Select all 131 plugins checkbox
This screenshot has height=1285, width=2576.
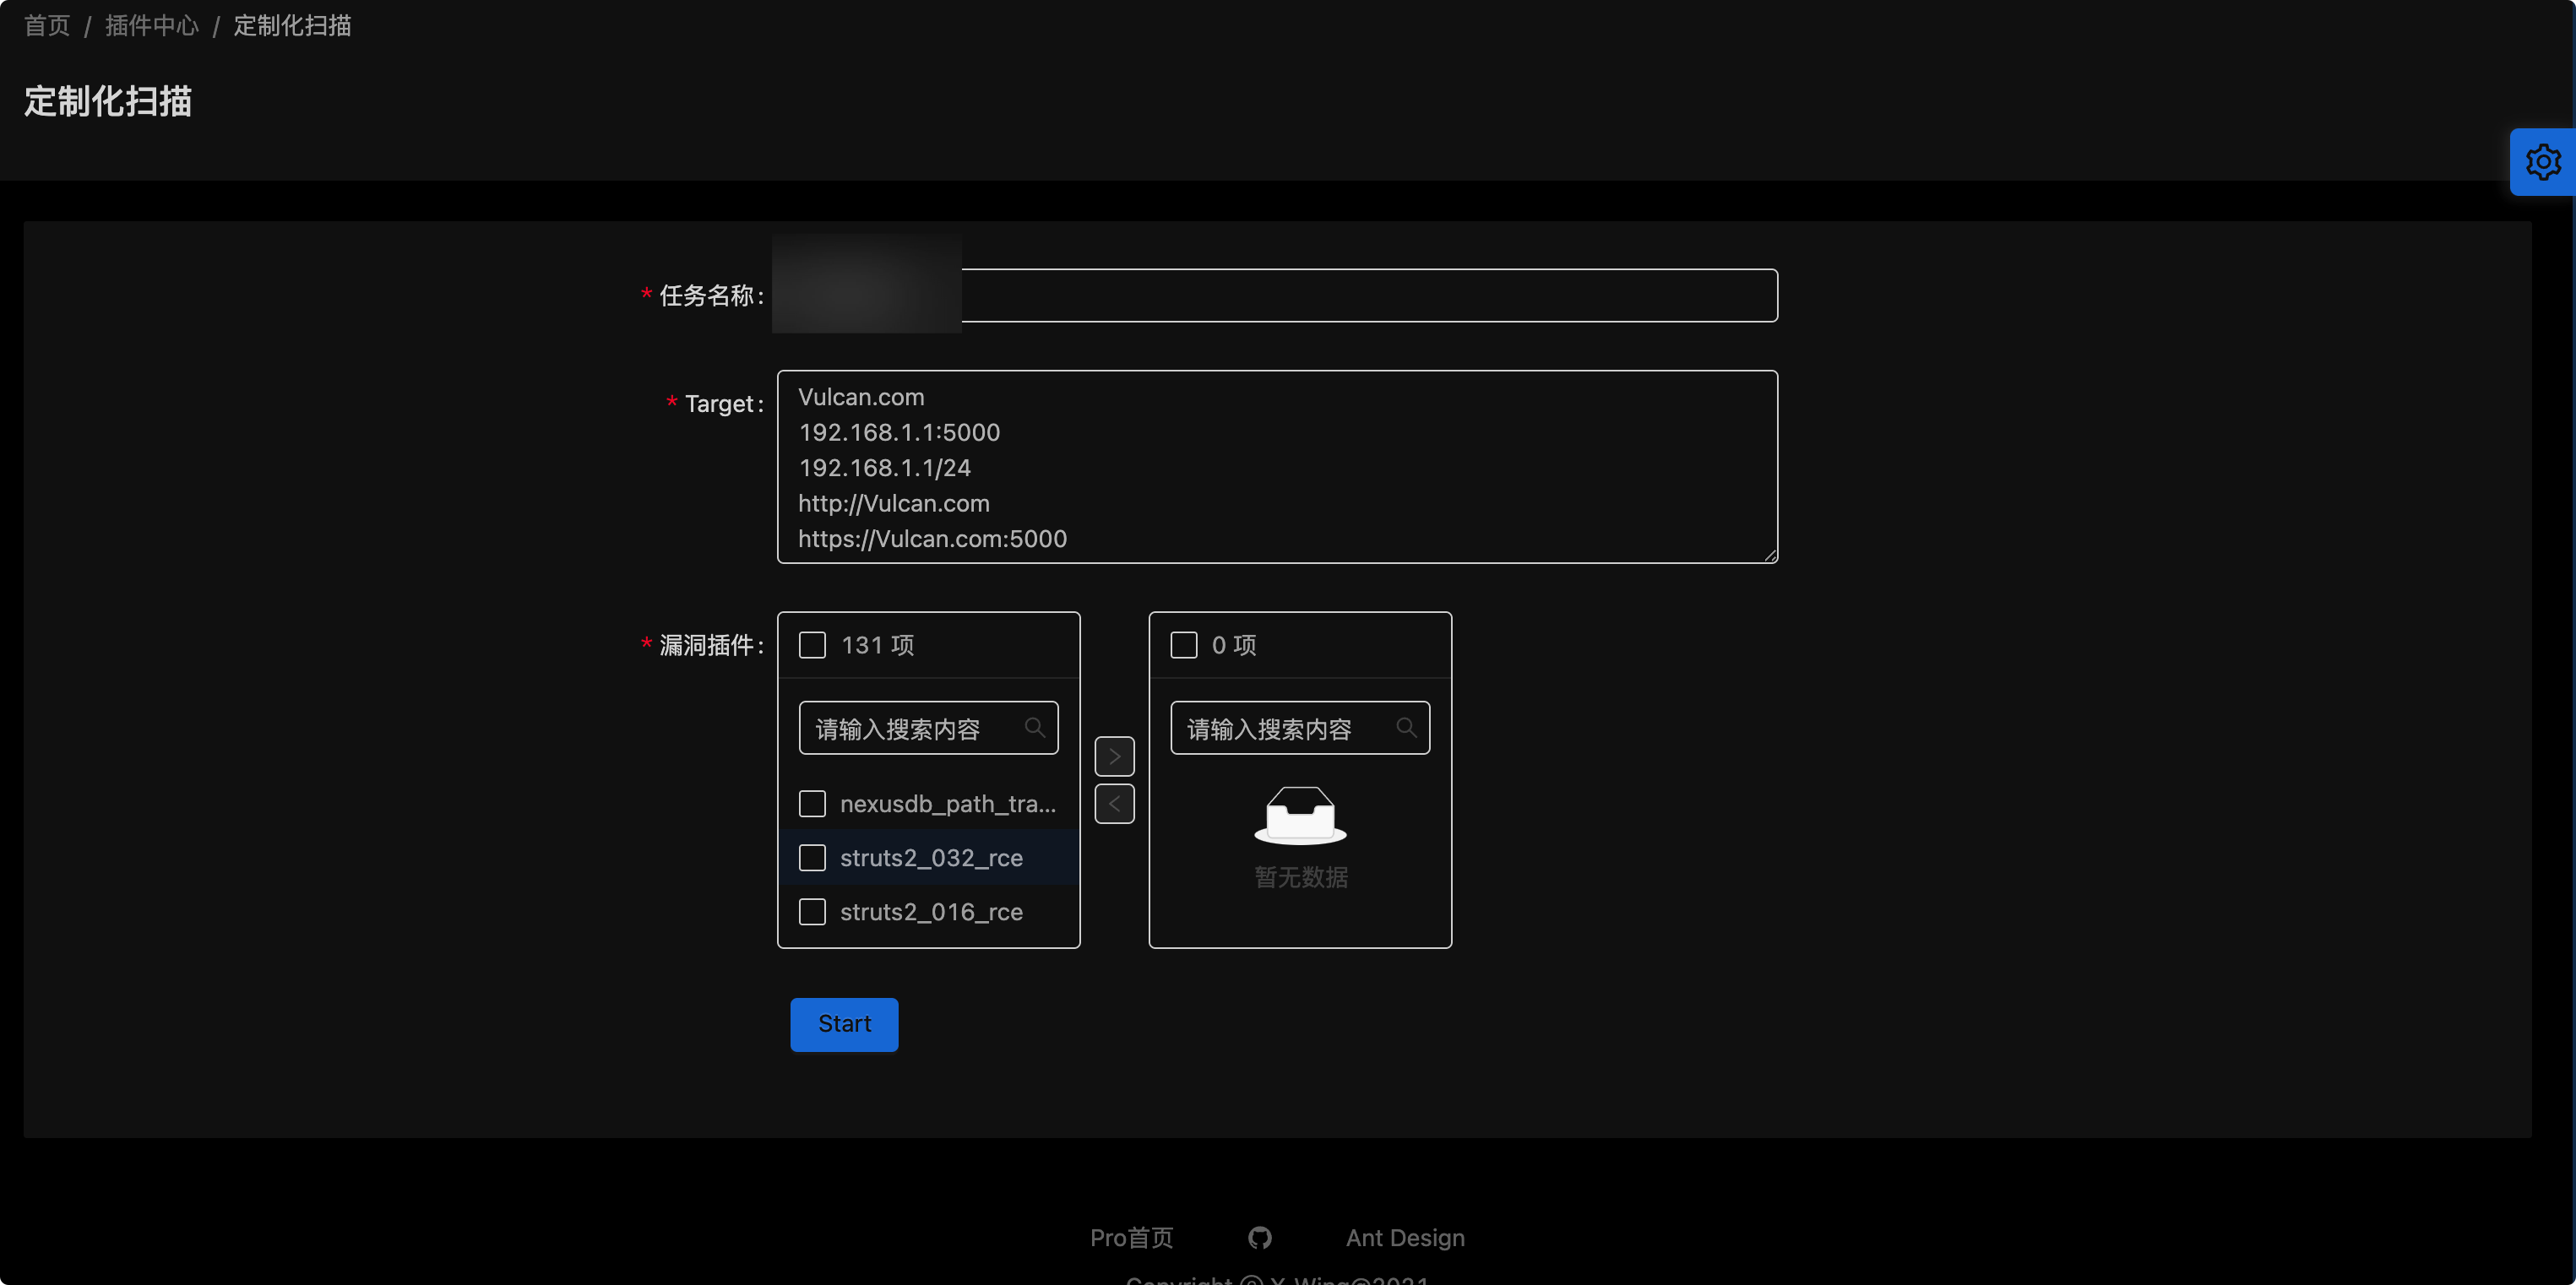[812, 645]
